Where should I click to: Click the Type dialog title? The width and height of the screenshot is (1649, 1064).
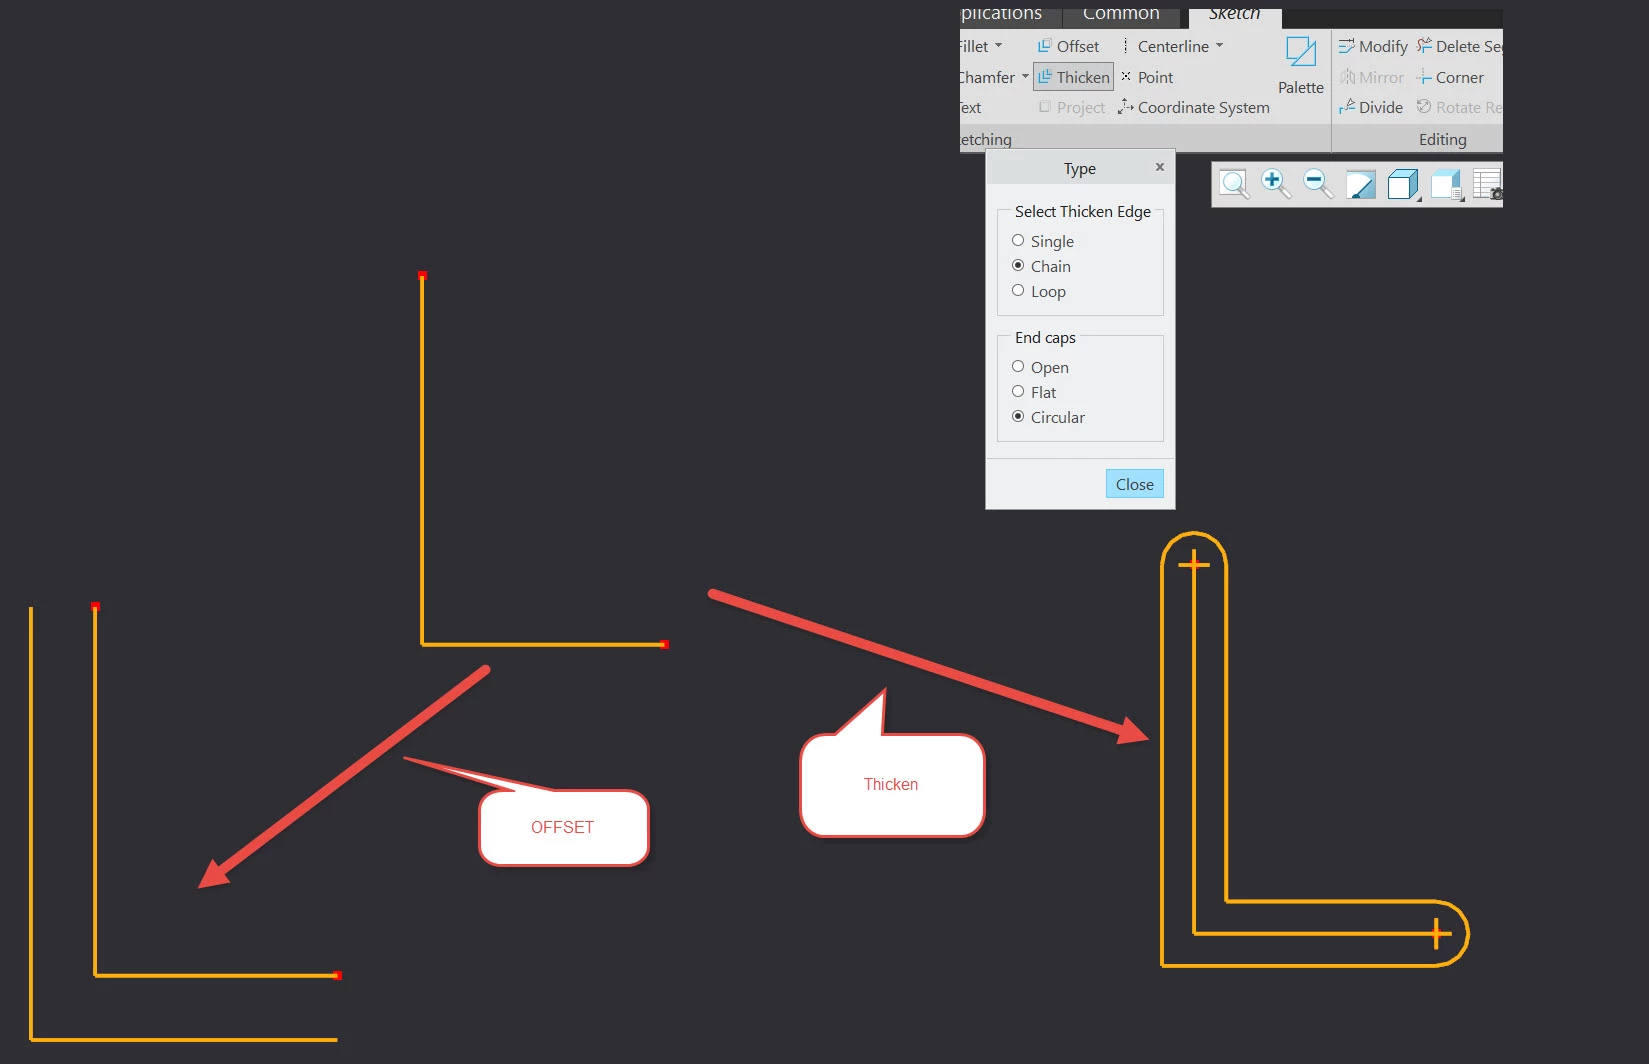tap(1079, 168)
